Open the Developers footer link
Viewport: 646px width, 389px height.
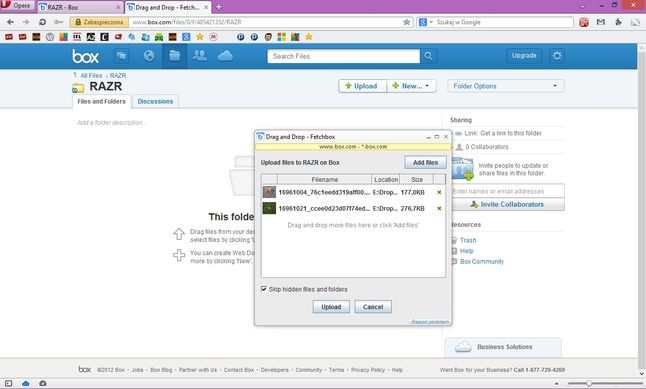pos(274,370)
